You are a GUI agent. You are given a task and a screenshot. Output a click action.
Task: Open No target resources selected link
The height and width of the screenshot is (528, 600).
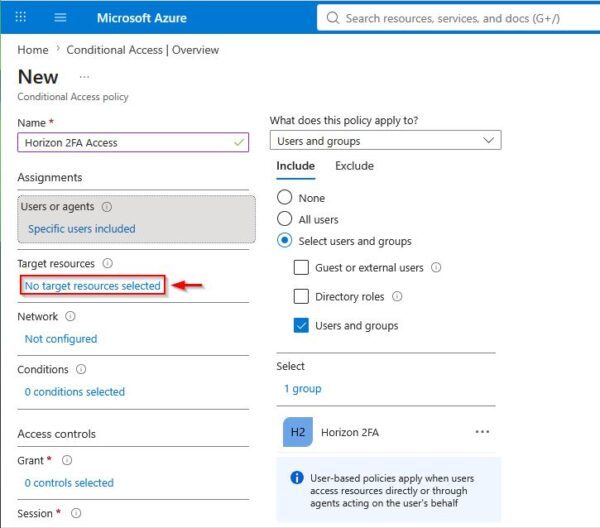93,286
